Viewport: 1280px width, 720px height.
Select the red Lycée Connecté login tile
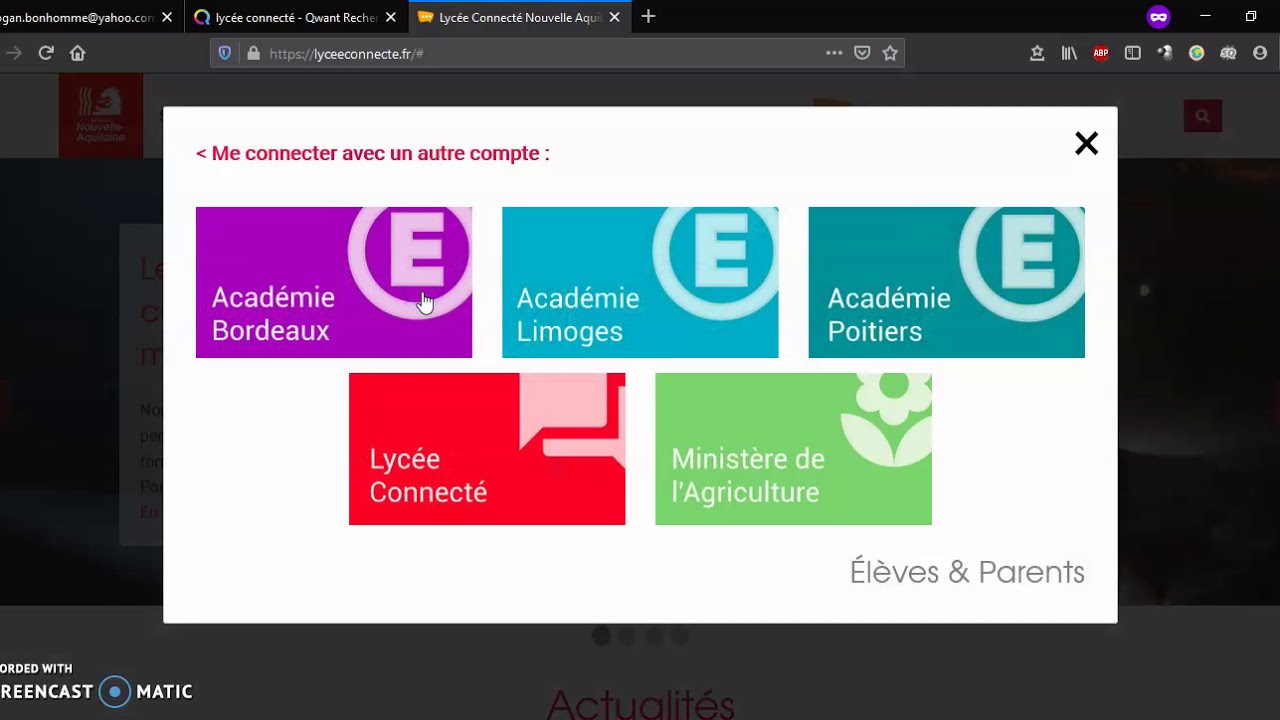(487, 449)
